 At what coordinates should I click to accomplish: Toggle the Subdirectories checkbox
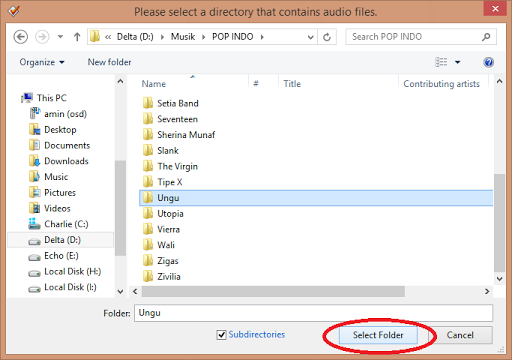click(221, 335)
